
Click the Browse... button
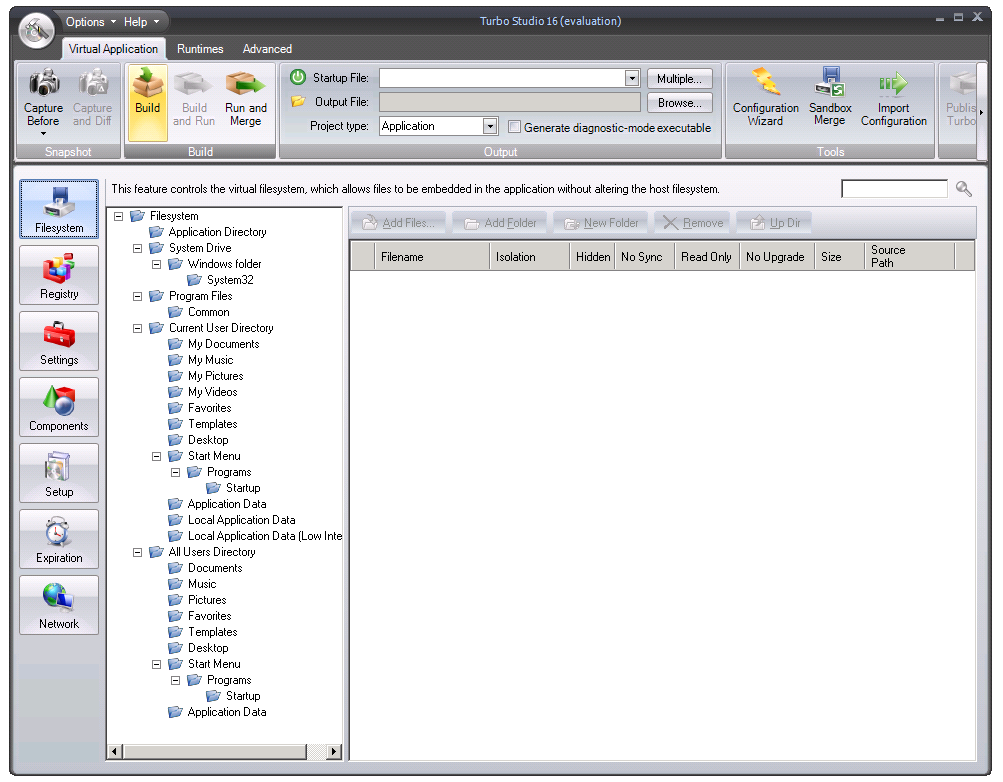click(679, 103)
